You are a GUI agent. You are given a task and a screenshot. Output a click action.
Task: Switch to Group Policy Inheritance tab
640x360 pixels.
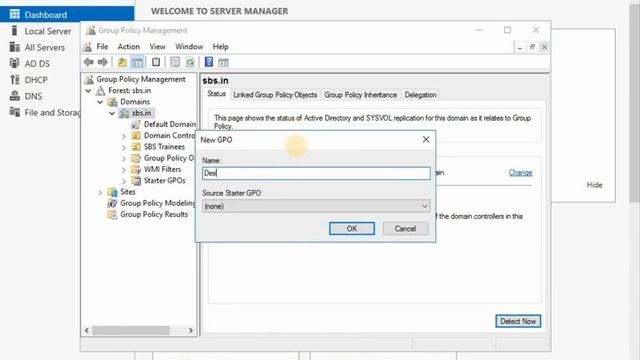360,95
